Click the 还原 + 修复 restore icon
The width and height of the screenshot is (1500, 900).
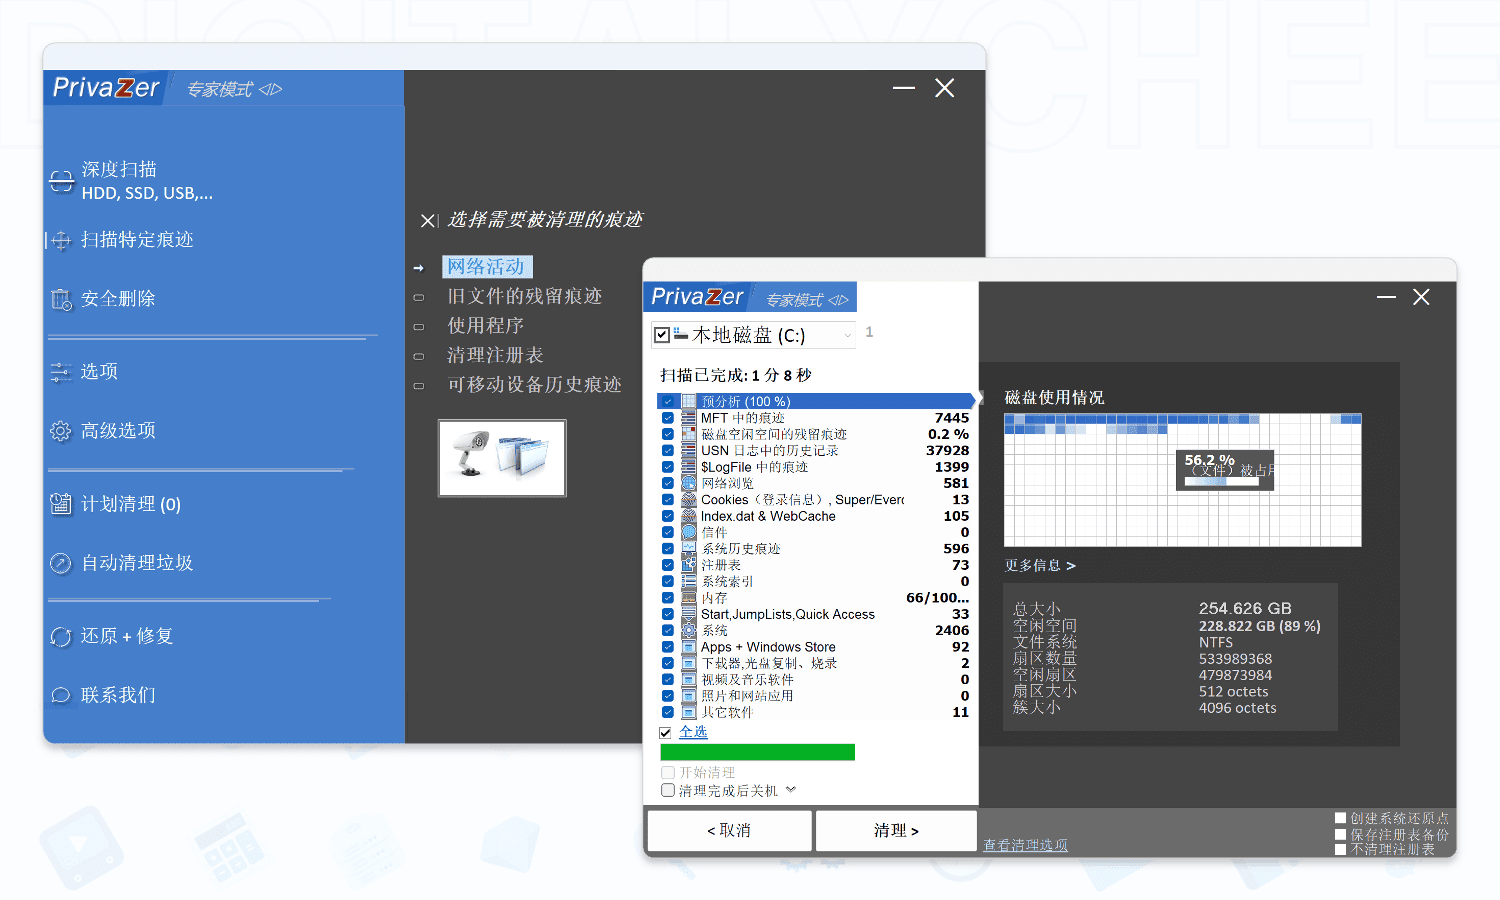coord(61,637)
